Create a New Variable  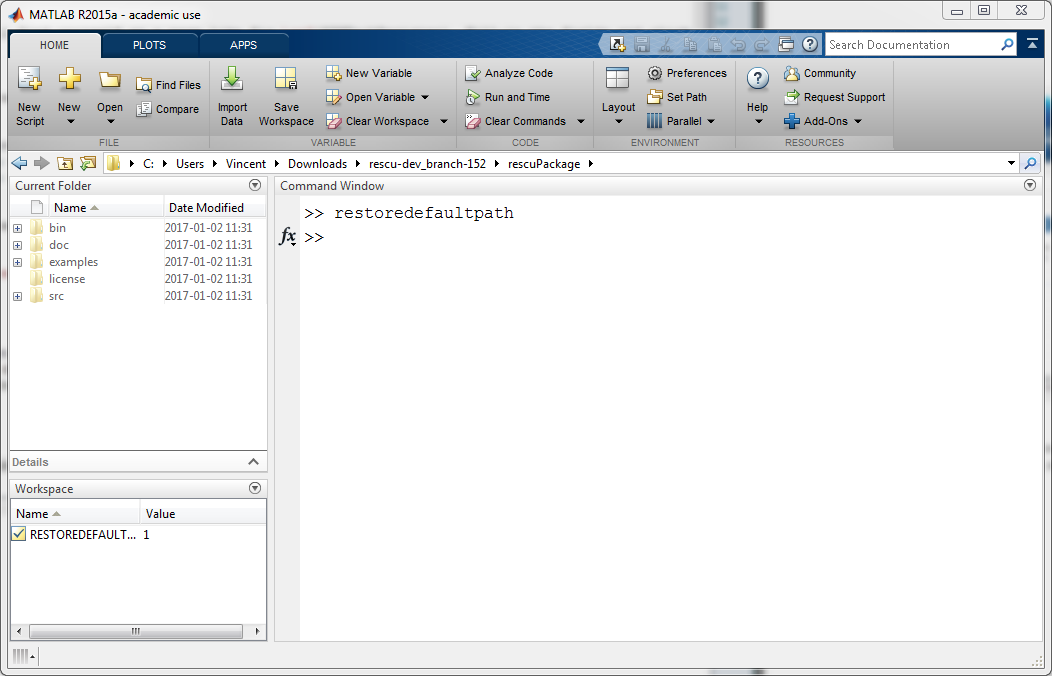tap(369, 72)
